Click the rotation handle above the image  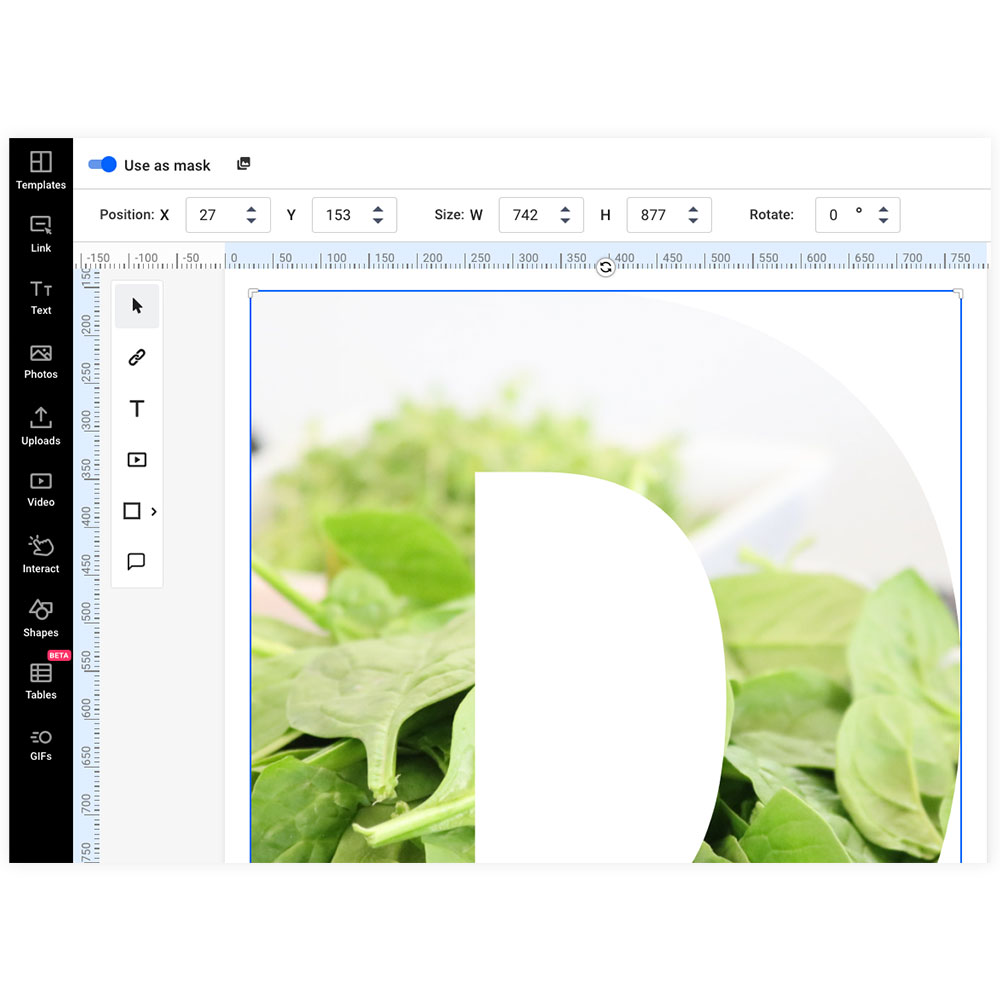(x=605, y=268)
